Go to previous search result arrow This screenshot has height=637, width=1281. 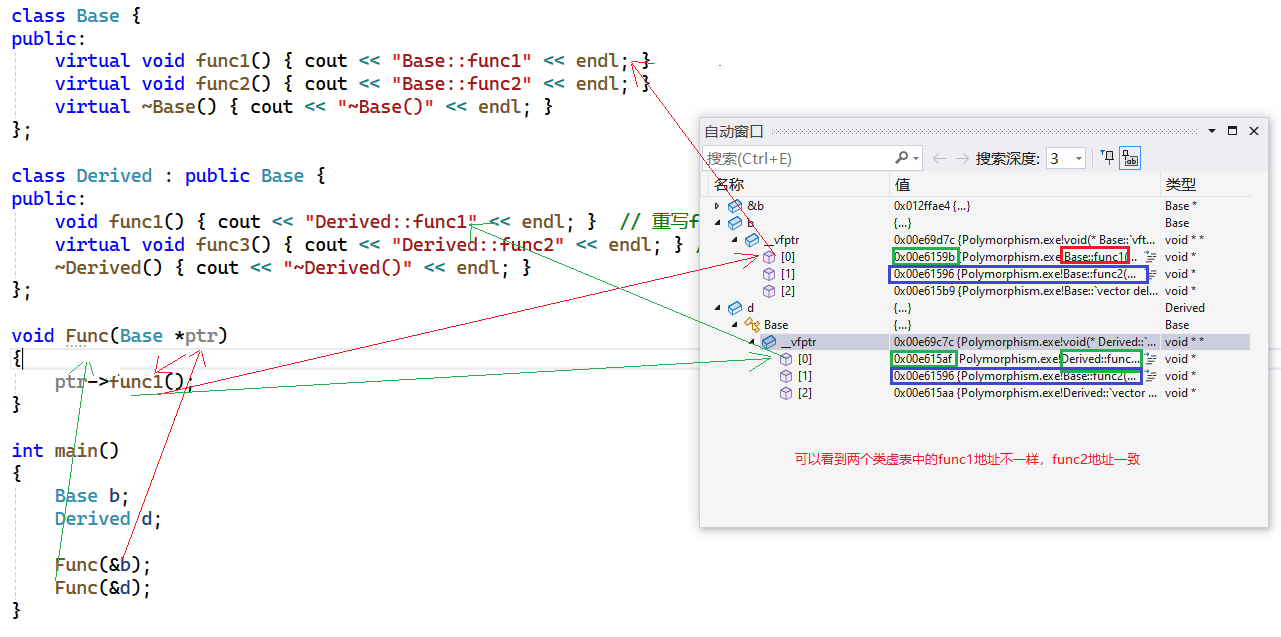[x=939, y=158]
